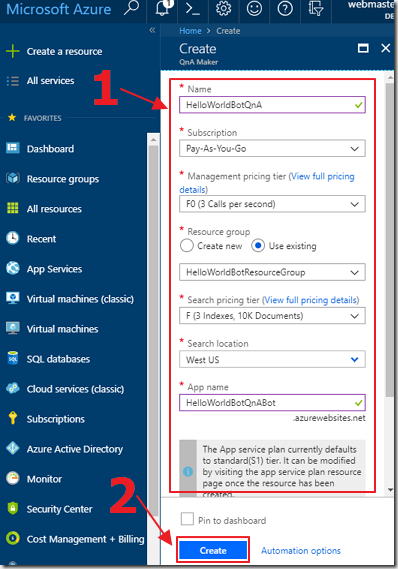398x569 pixels.
Task: Open portal settings gear icon
Action: pyautogui.click(x=223, y=8)
